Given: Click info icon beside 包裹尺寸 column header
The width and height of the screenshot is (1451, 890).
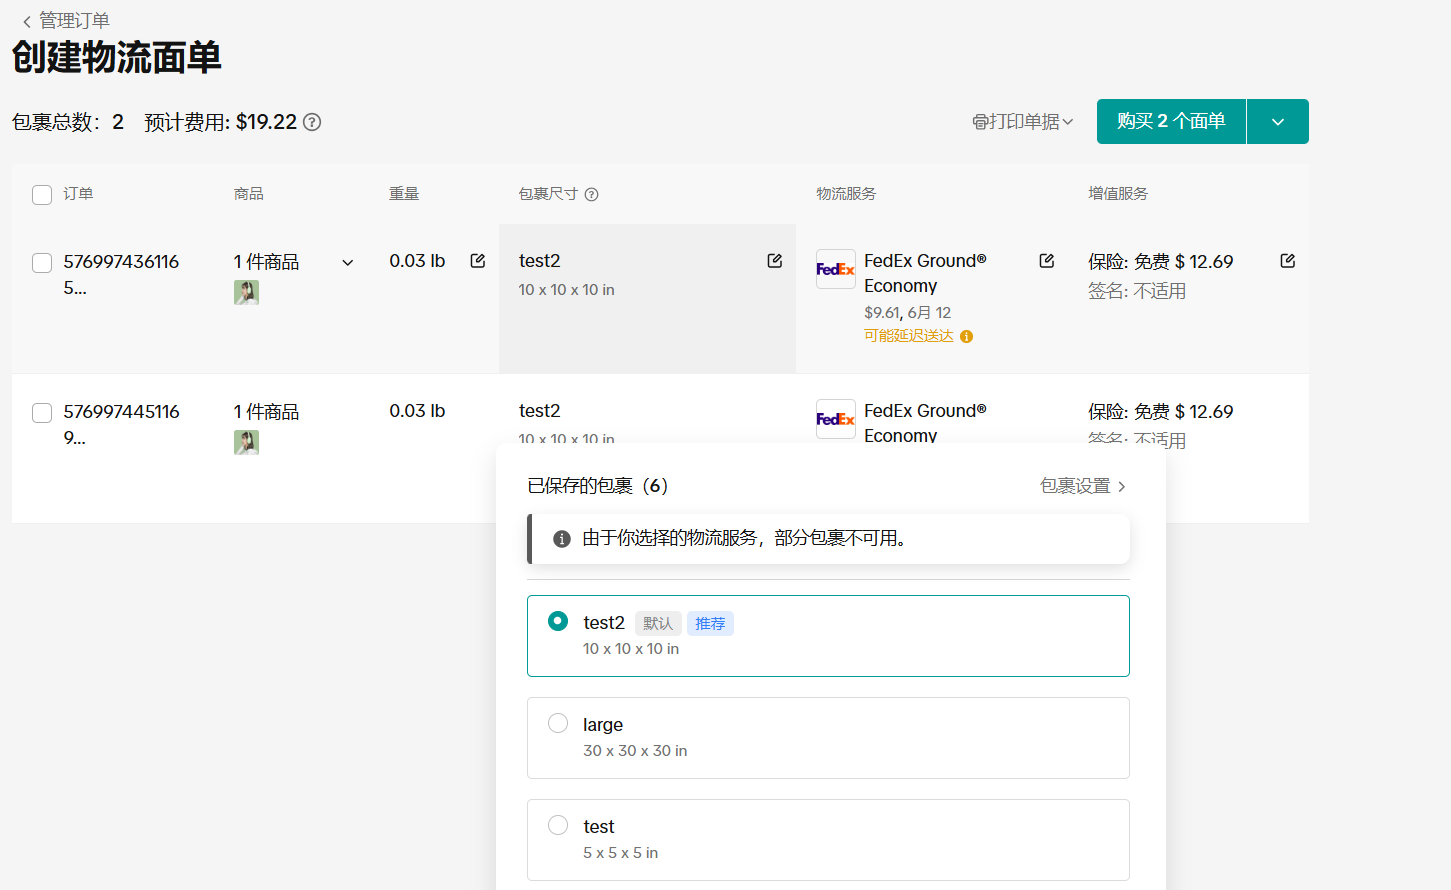Looking at the screenshot, I should click(x=591, y=194).
